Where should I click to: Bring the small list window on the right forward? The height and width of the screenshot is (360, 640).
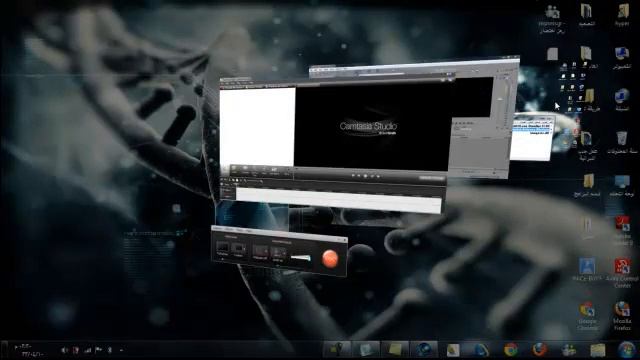pyautogui.click(x=532, y=139)
